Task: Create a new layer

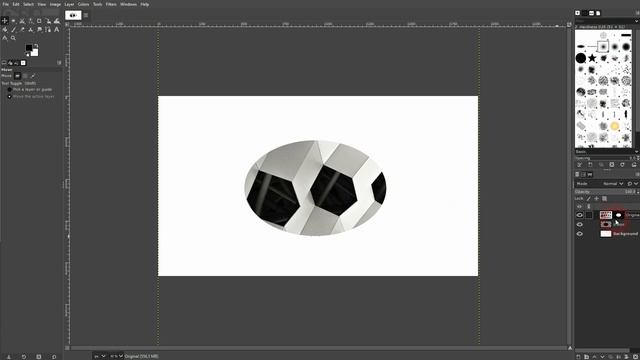Action: click(x=578, y=356)
